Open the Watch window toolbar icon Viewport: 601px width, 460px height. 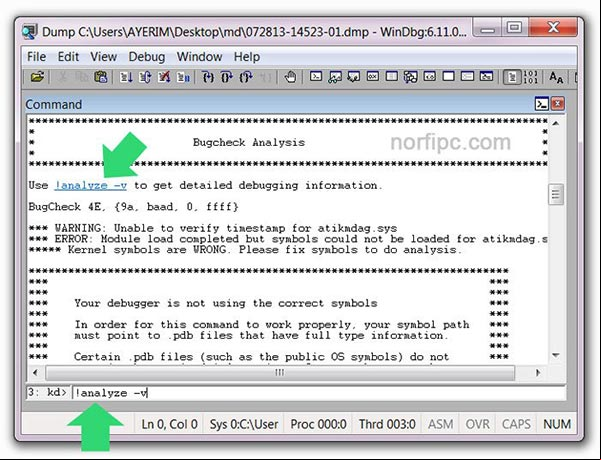[x=335, y=77]
